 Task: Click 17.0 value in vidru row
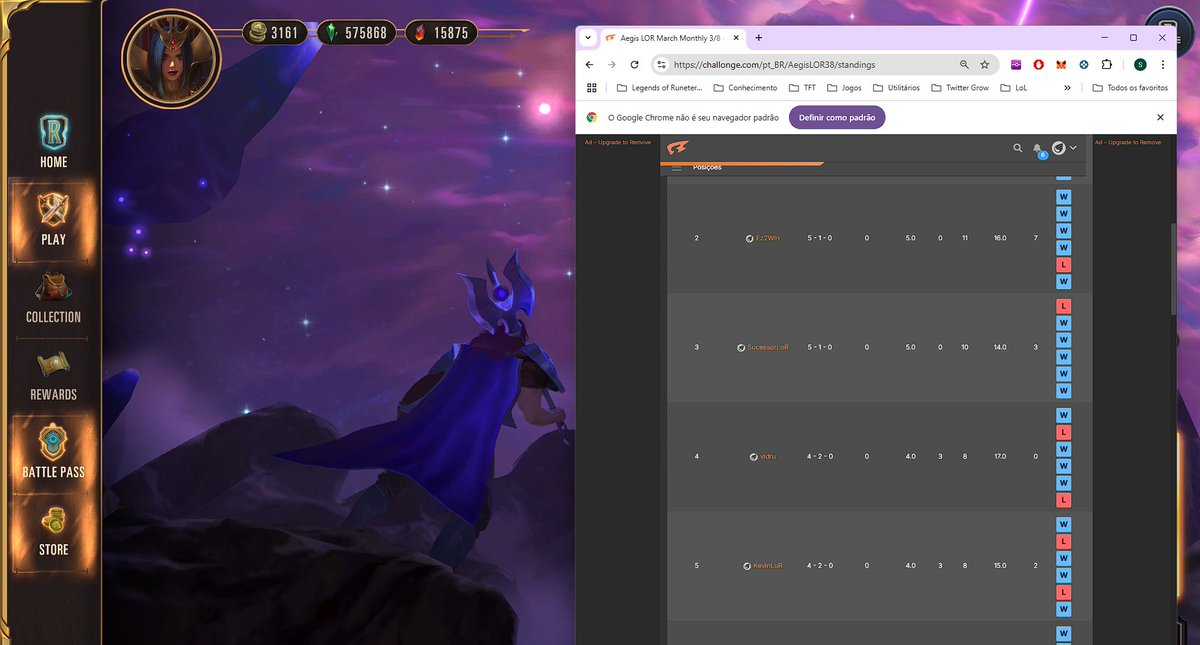pyautogui.click(x=1000, y=456)
